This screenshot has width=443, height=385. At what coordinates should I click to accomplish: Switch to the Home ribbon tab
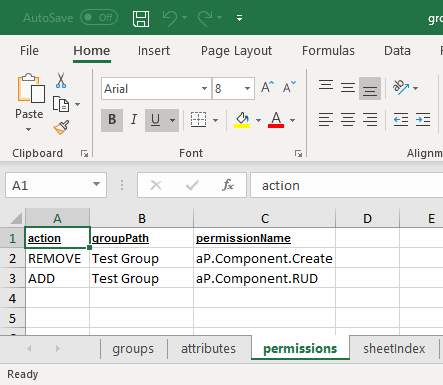(92, 51)
